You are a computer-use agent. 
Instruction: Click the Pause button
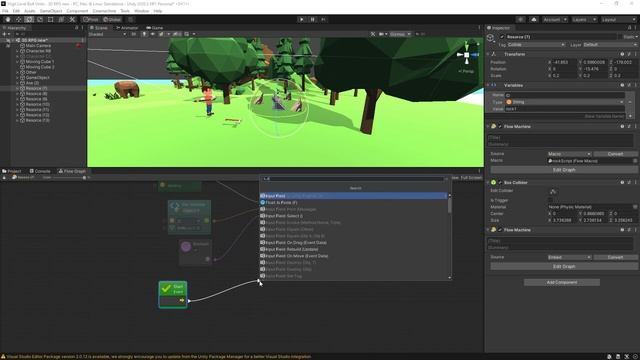(x=313, y=20)
